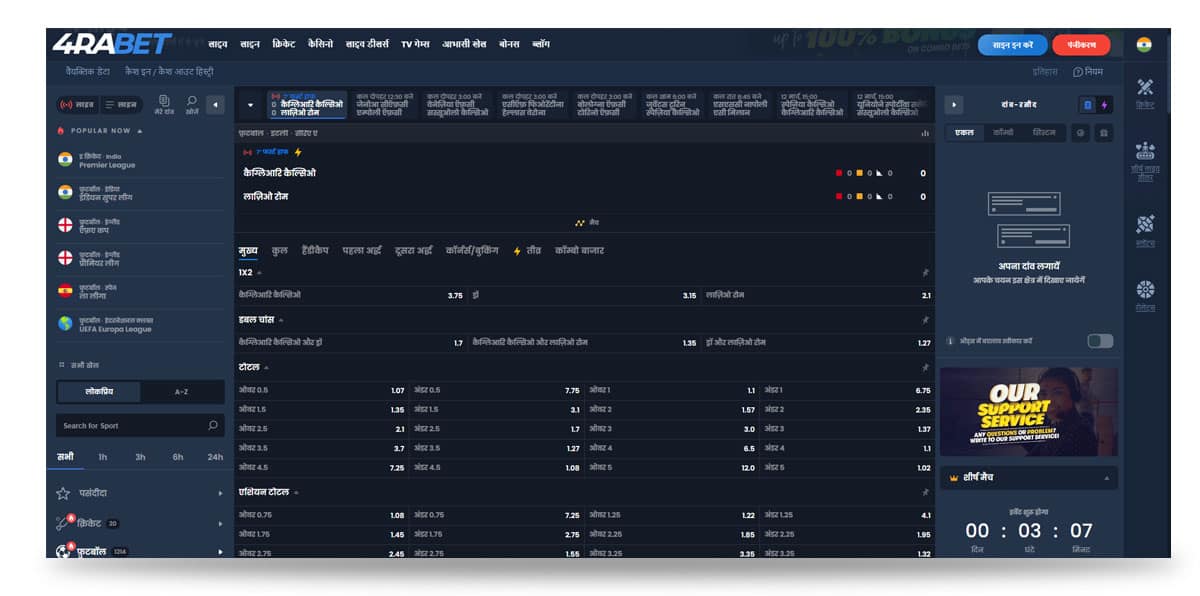Collapse the Asian Total market section
This screenshot has width=1200, height=596.
tap(296, 492)
